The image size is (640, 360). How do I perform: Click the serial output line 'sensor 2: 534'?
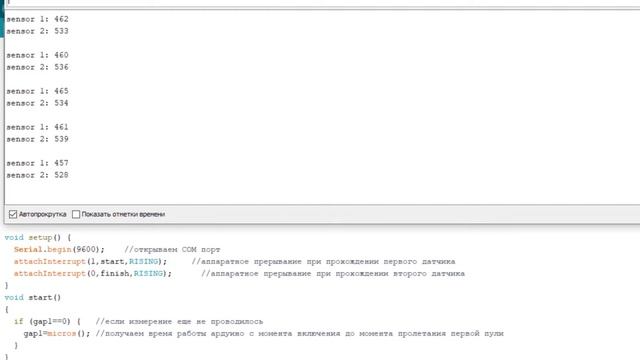[x=37, y=103]
